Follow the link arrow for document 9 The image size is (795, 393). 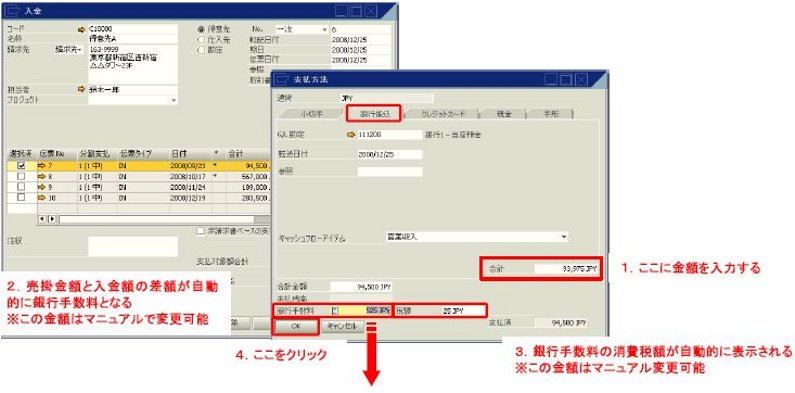pos(42,187)
